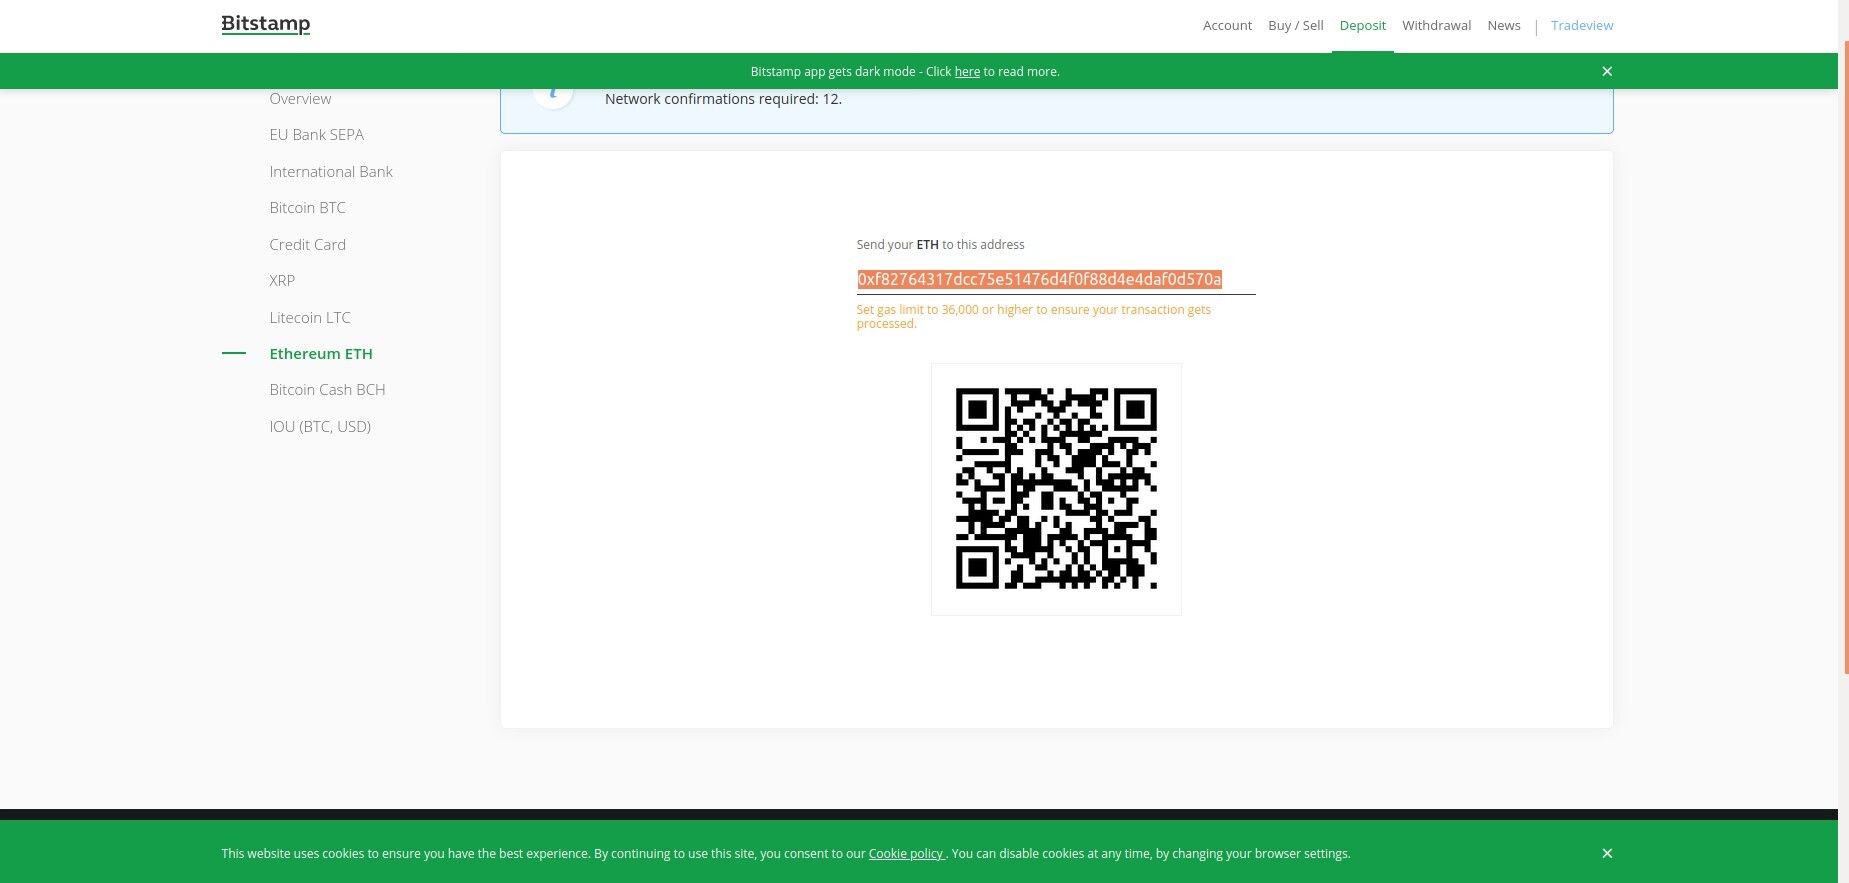Click 'here' link in dark mode banner
The image size is (1849, 883).
coord(967,72)
